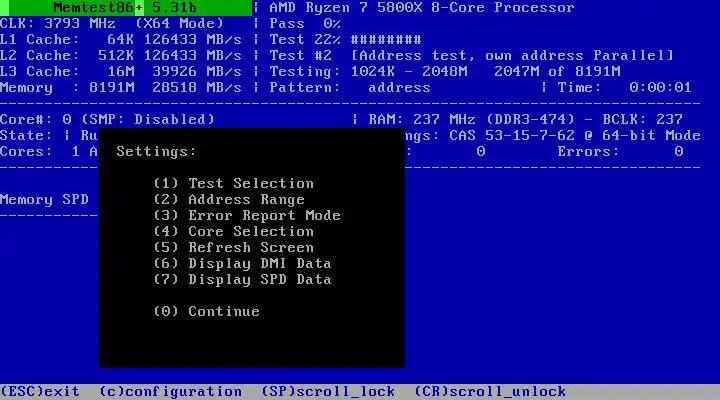
Task: Open (6) Display DMI Data entry
Action: click(x=242, y=264)
